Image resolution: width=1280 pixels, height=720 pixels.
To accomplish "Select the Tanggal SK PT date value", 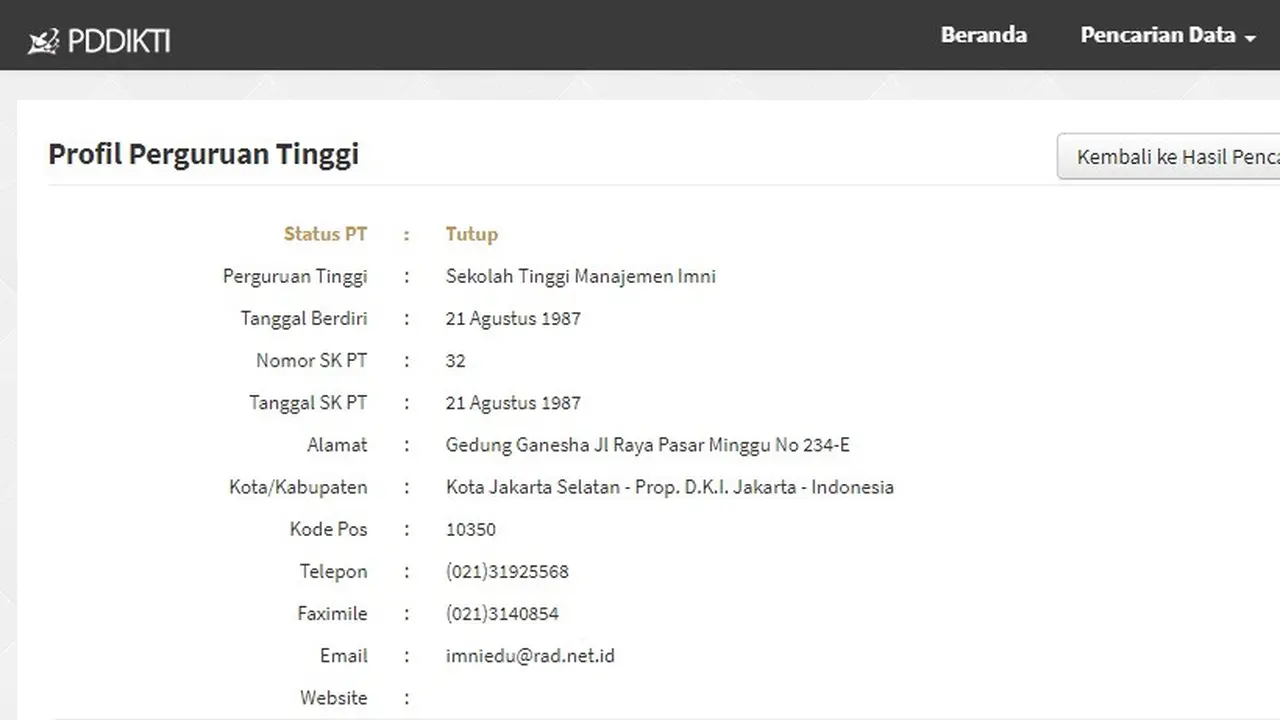I will [x=513, y=403].
